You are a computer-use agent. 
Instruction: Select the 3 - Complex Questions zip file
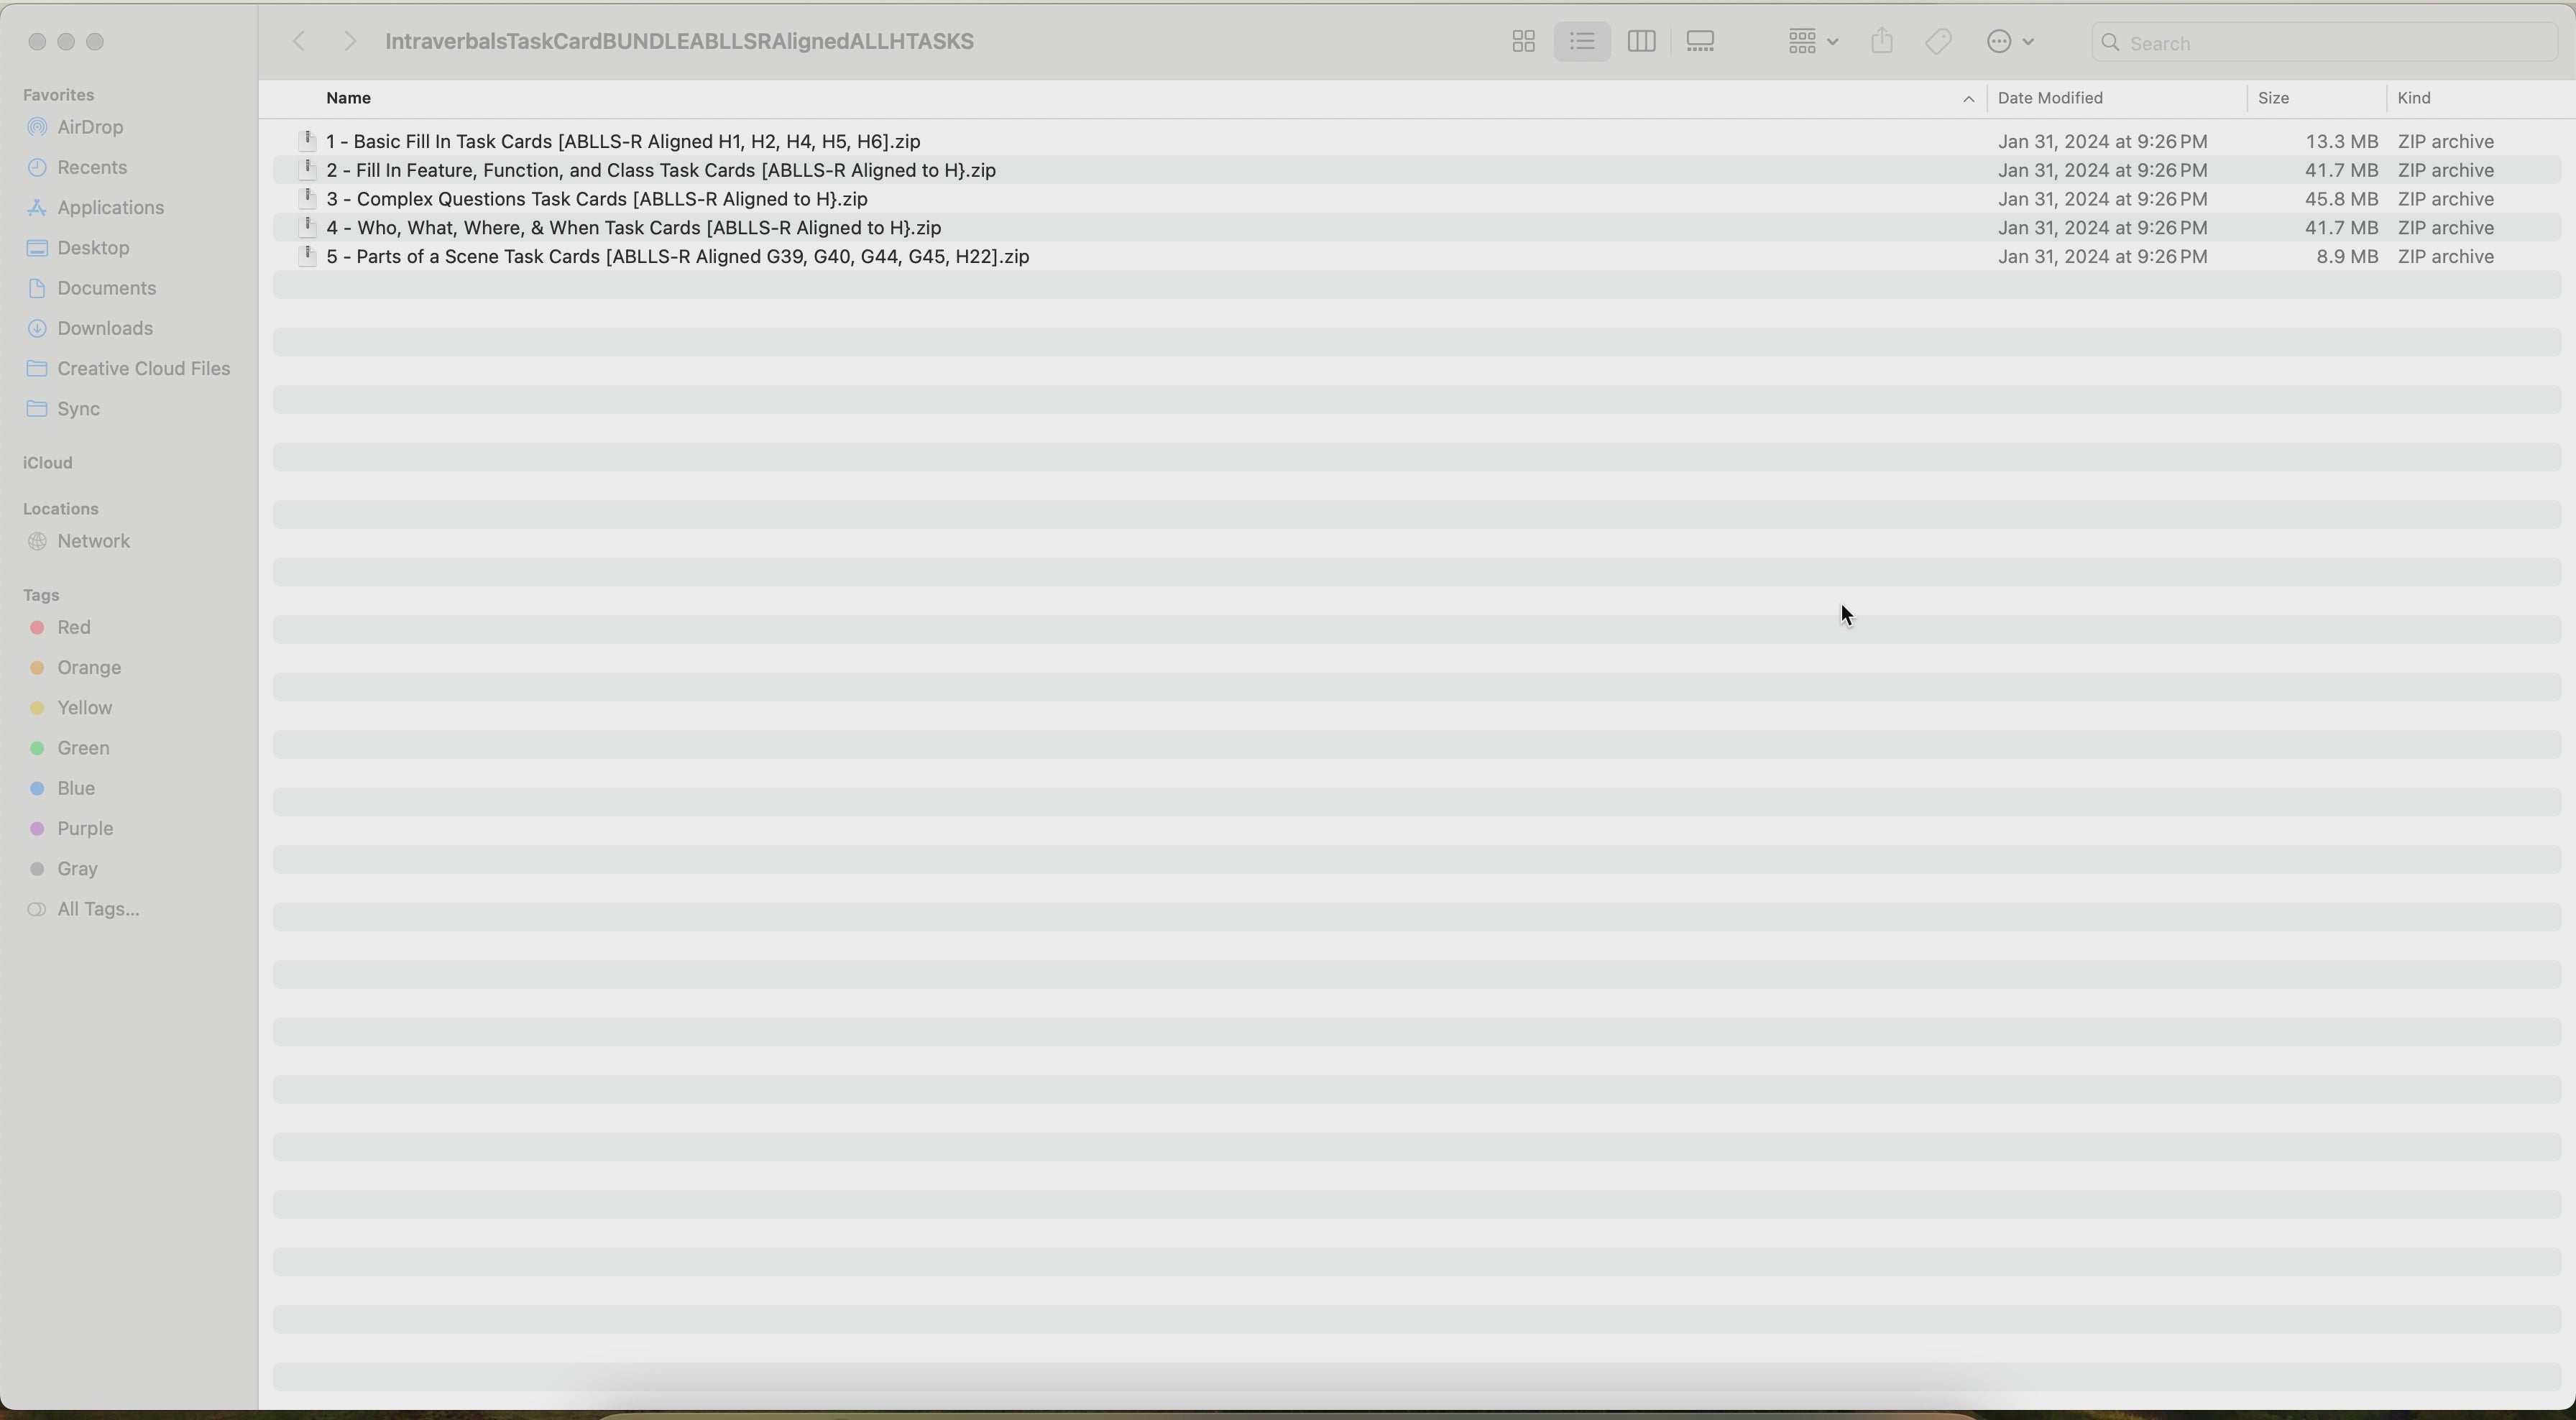pos(597,199)
